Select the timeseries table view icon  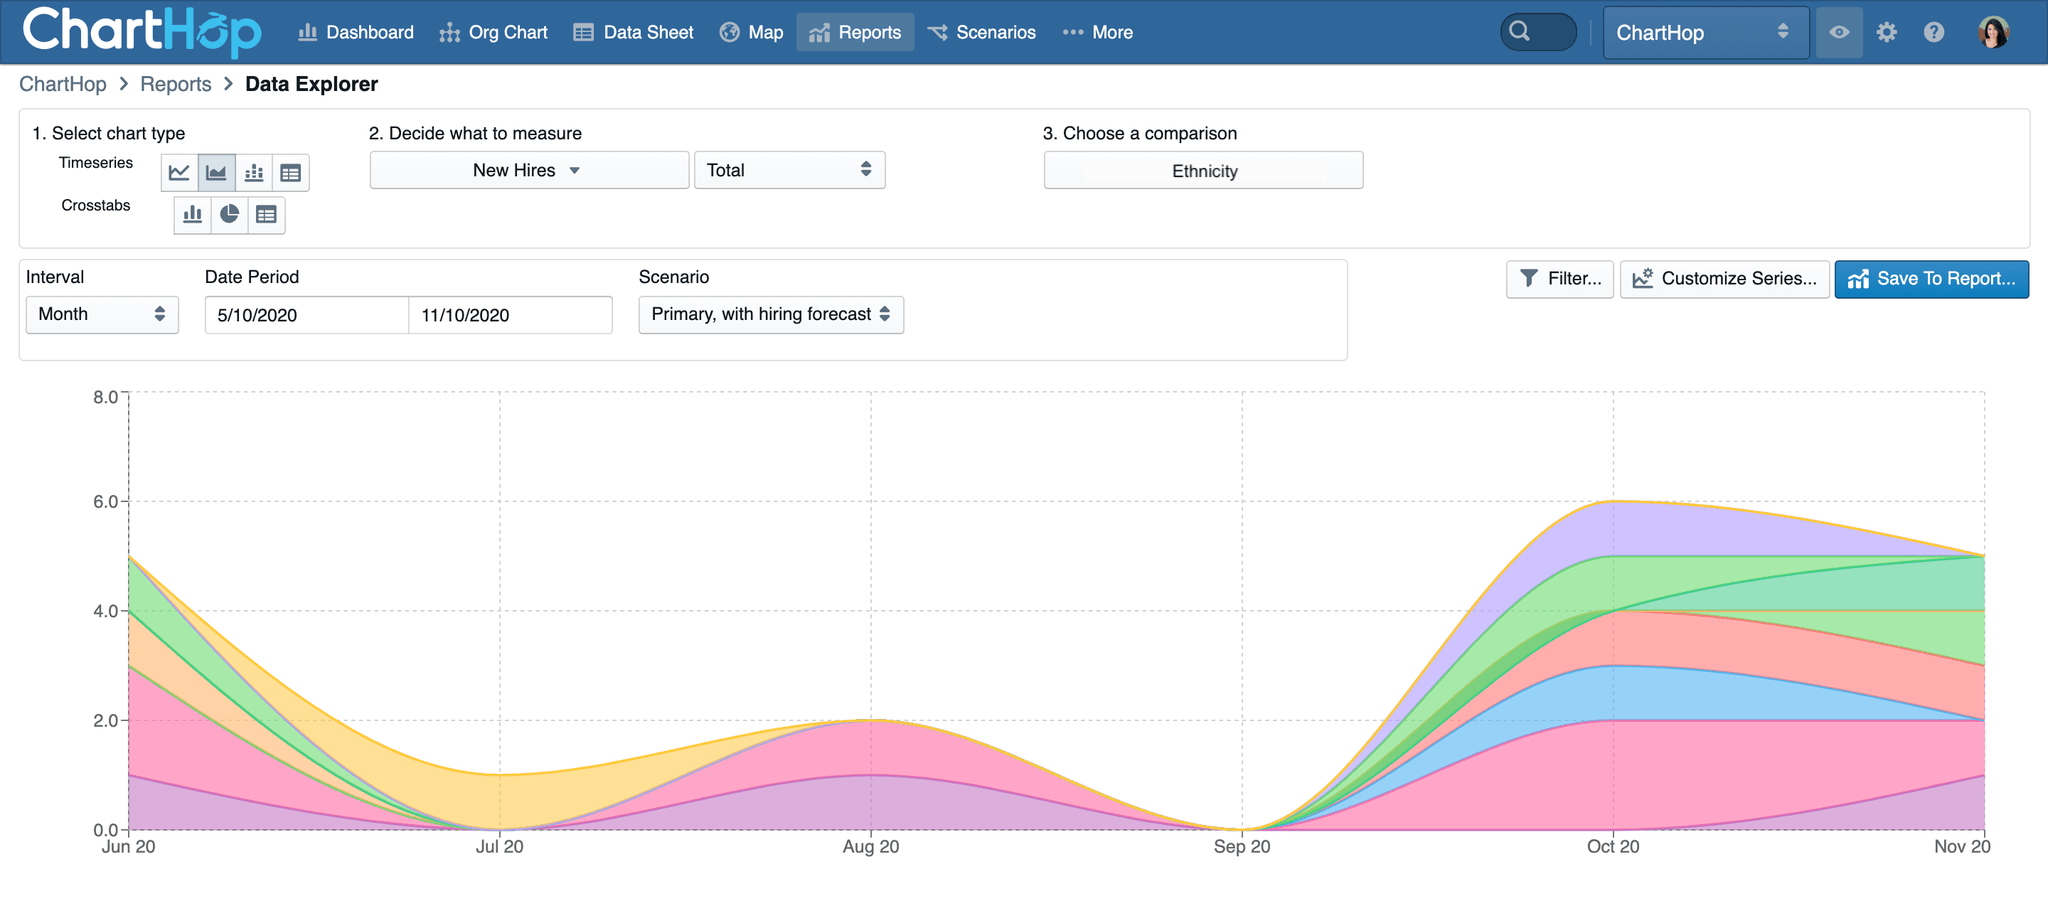[291, 173]
